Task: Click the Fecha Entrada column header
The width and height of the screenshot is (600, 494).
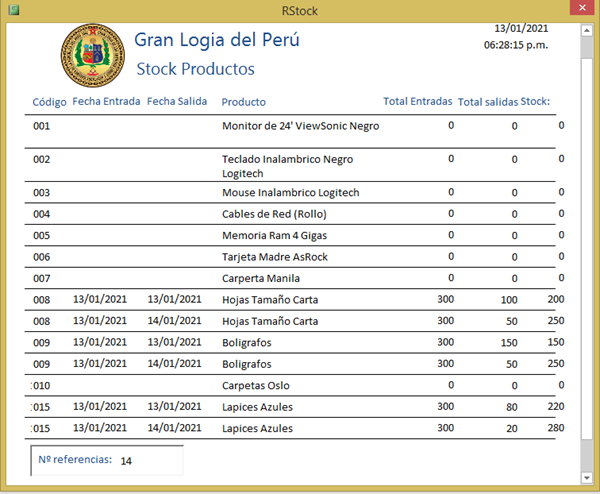Action: 106,101
